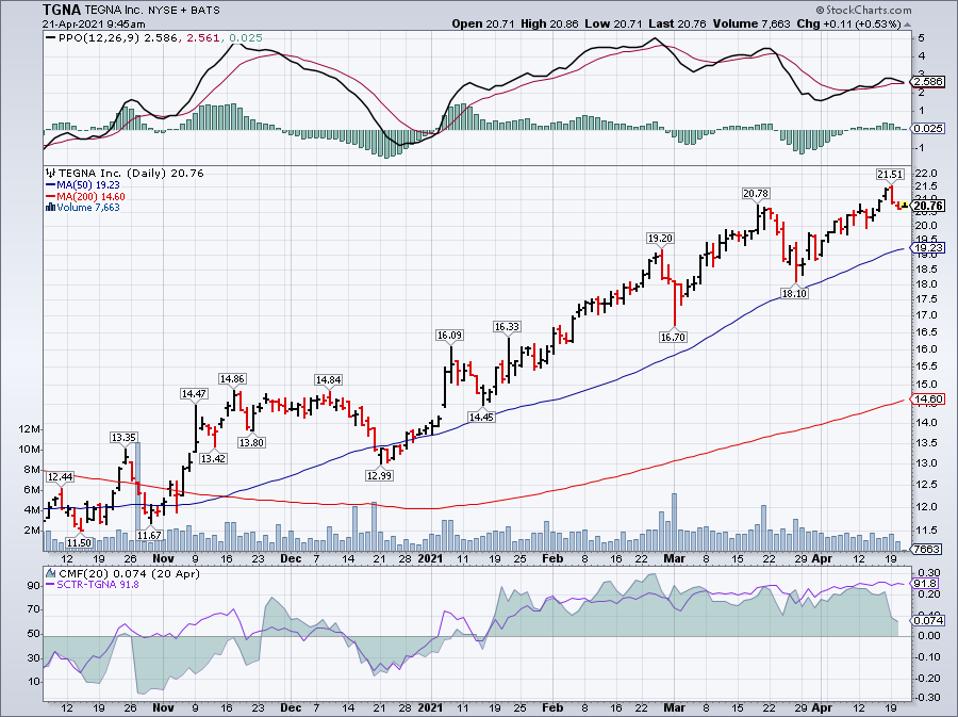Click the TGNA ticker symbol title

click(x=62, y=10)
